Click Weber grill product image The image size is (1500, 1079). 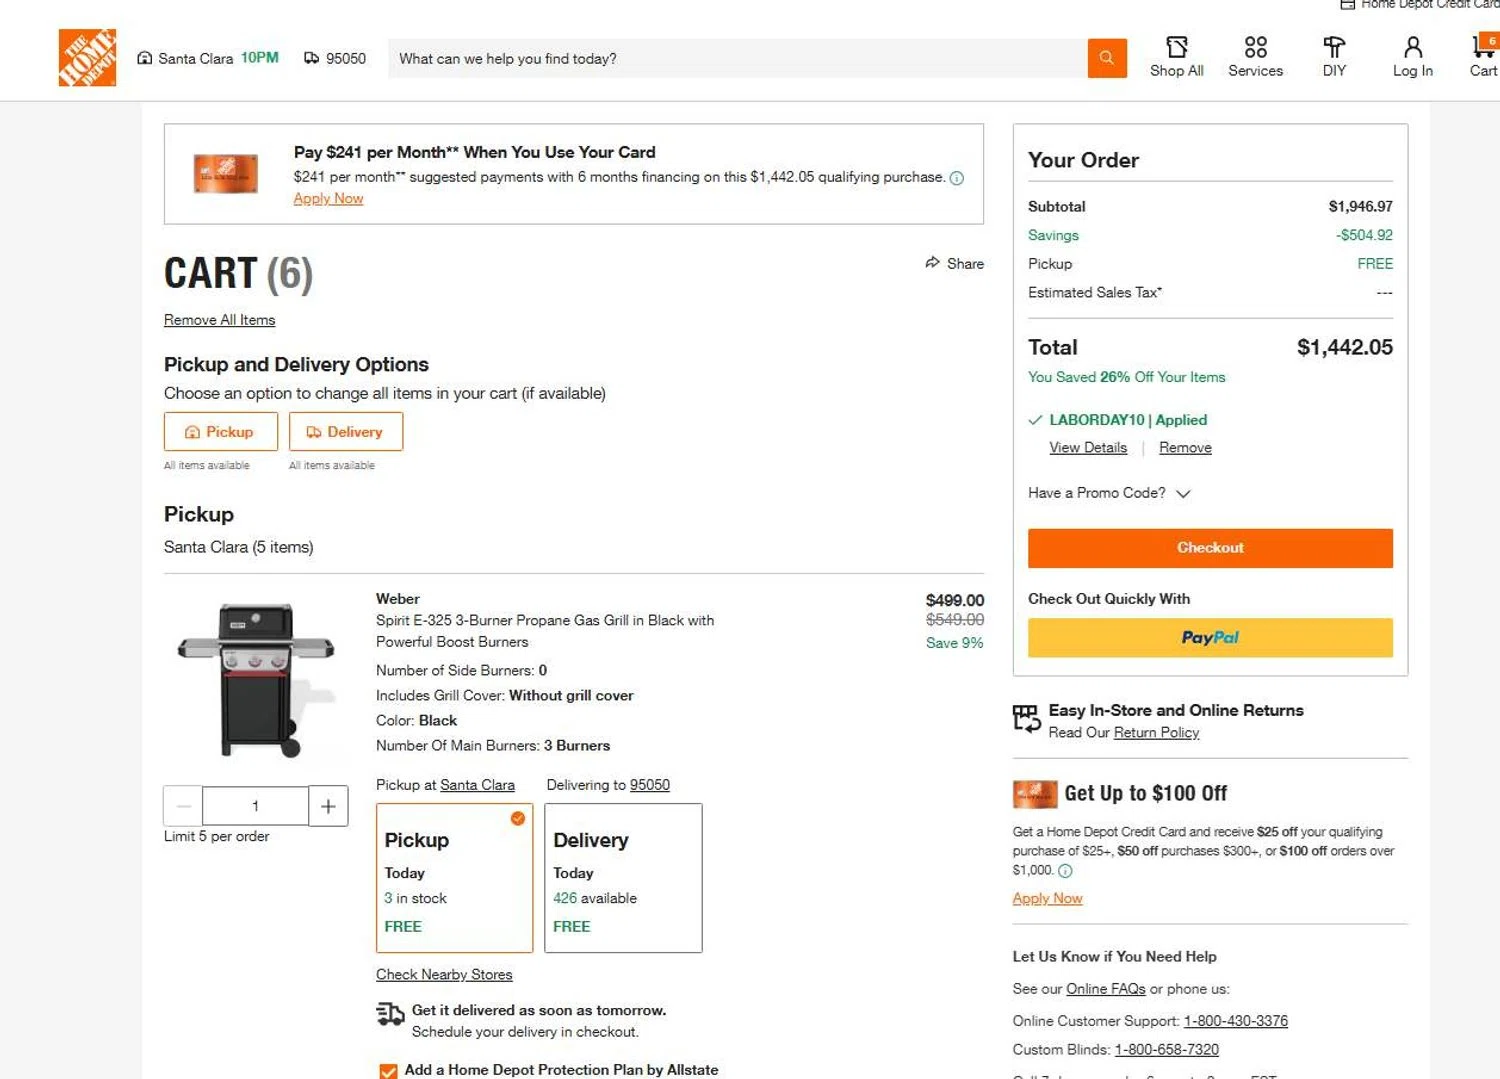tap(256, 679)
